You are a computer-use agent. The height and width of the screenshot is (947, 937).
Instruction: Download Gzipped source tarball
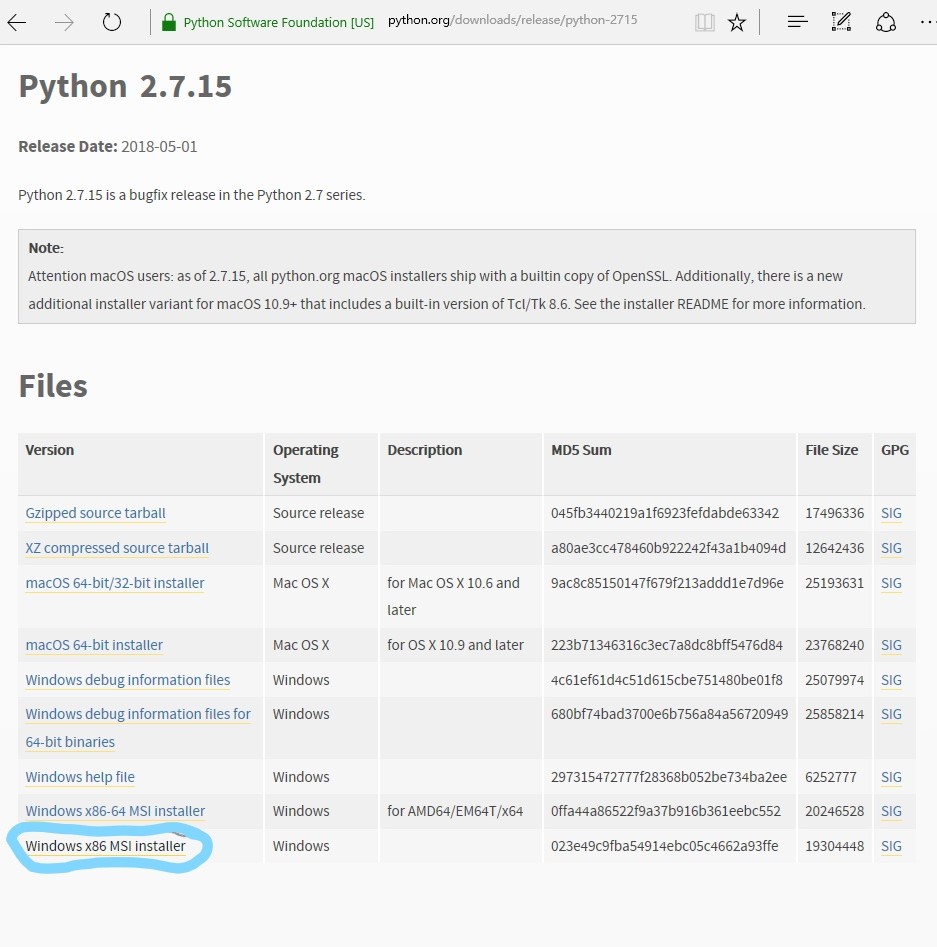pyautogui.click(x=95, y=513)
